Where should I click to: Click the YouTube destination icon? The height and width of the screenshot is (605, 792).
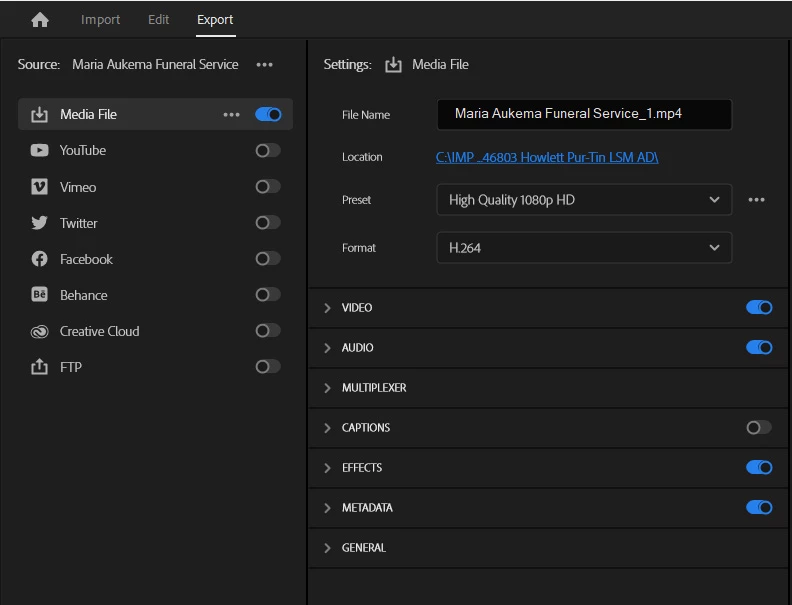tap(40, 151)
